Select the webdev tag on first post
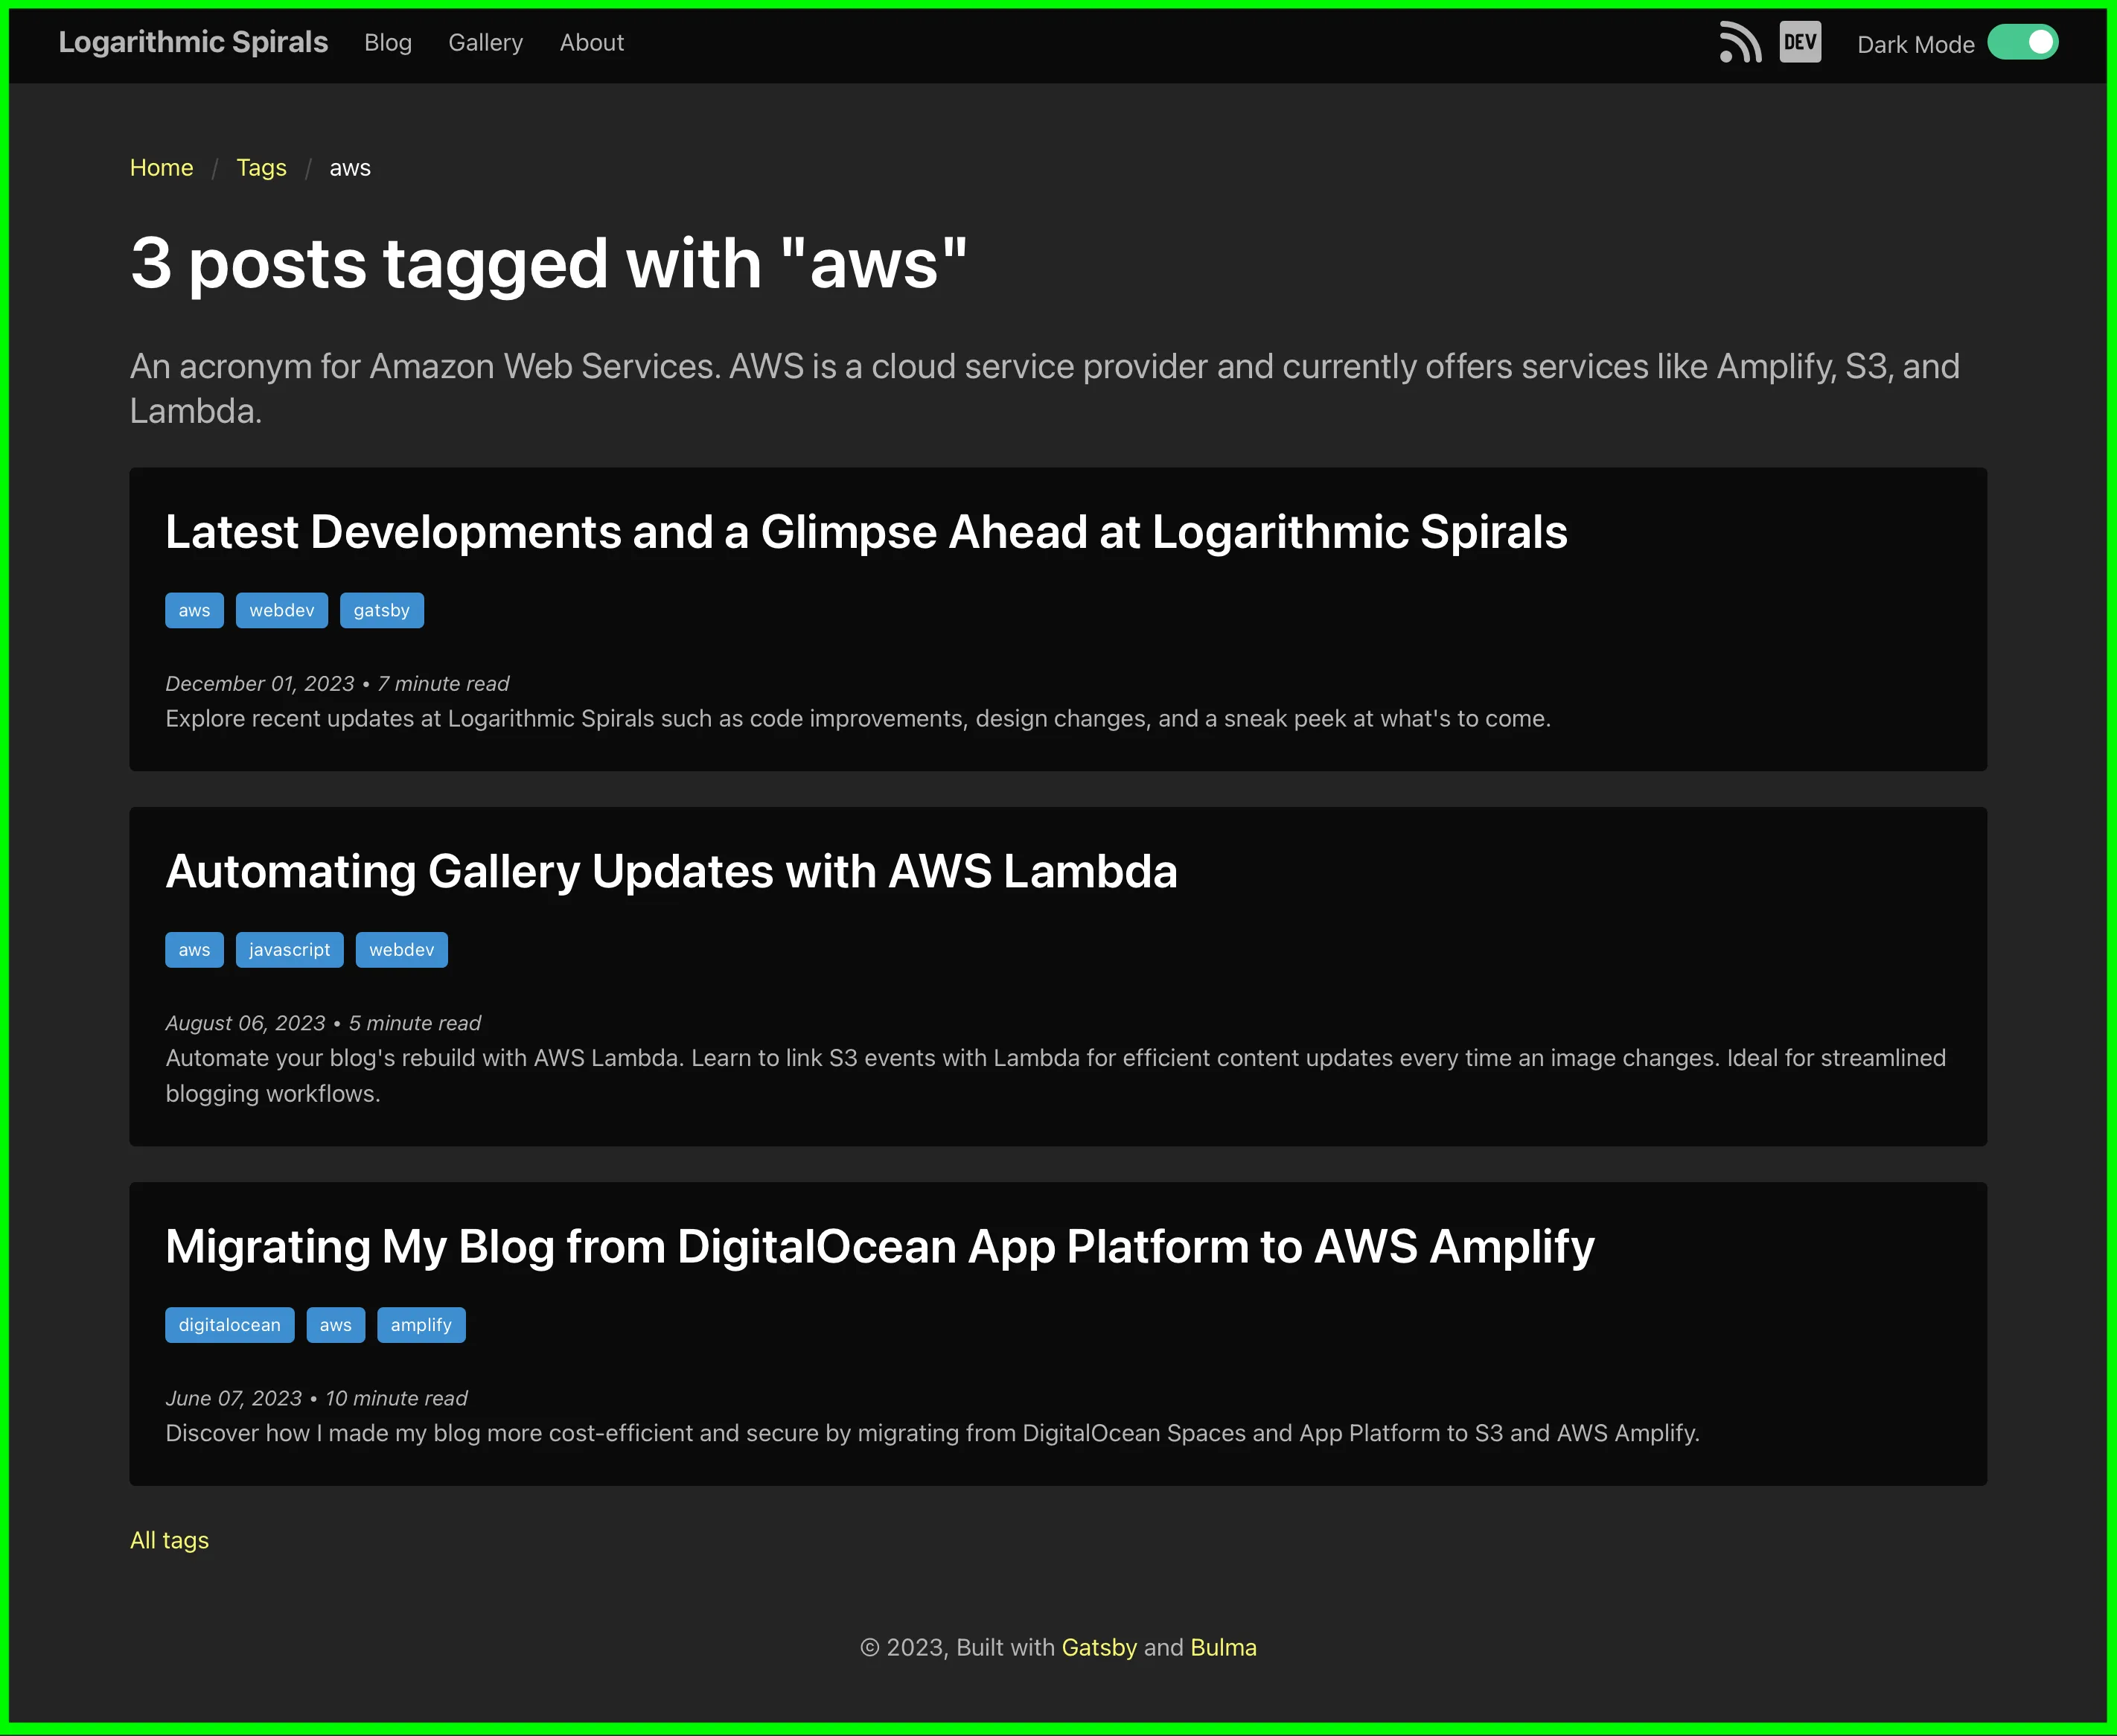This screenshot has width=2117, height=1736. 281,611
